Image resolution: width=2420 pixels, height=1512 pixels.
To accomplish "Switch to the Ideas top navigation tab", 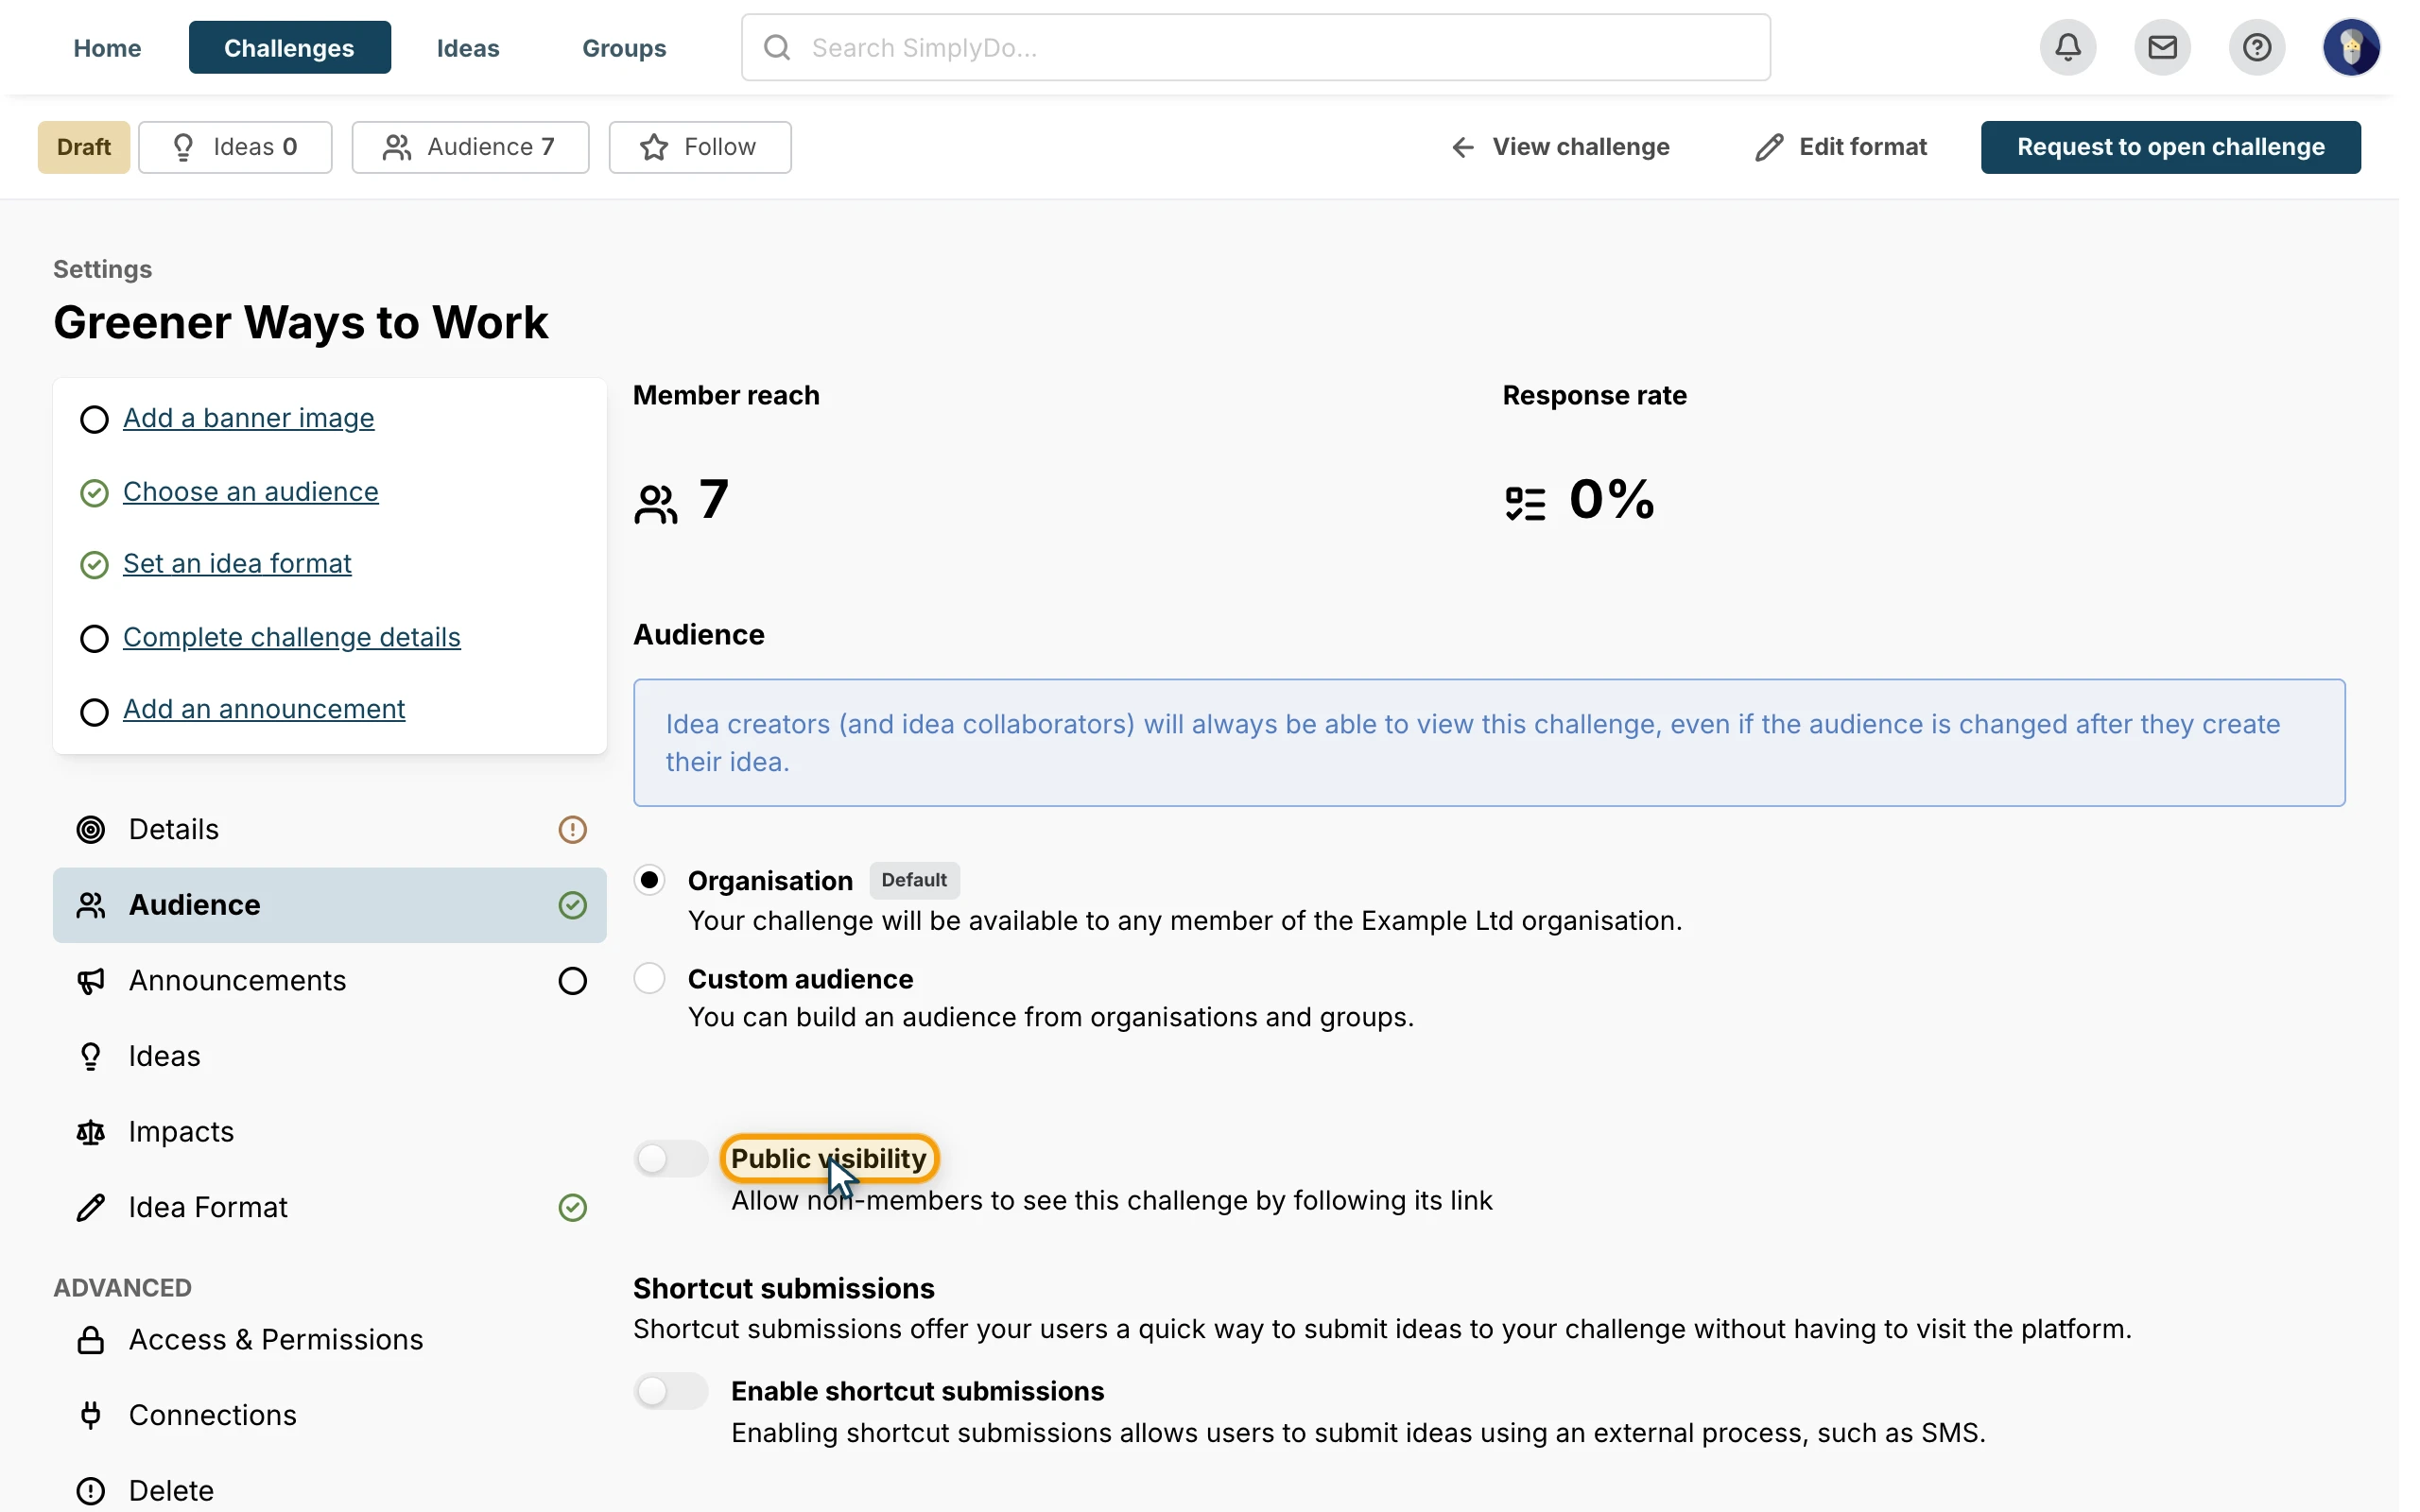I will [x=468, y=47].
